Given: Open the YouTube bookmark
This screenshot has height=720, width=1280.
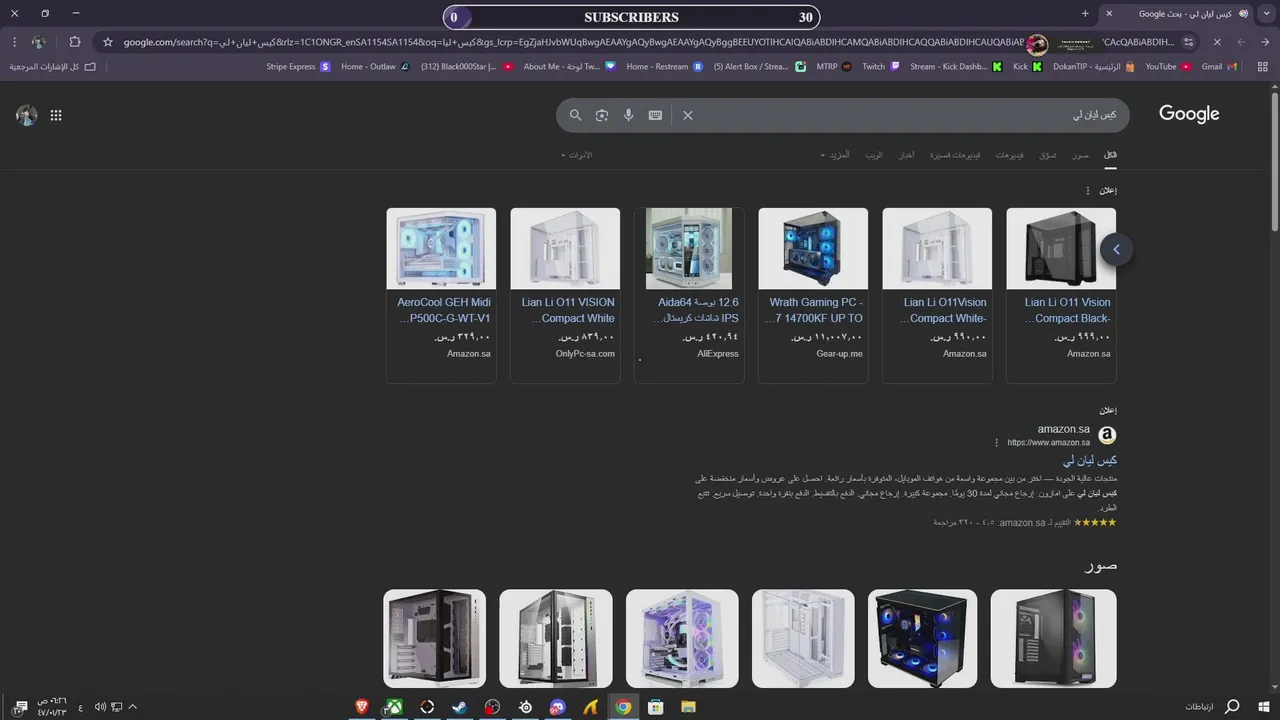Looking at the screenshot, I should click(1167, 67).
